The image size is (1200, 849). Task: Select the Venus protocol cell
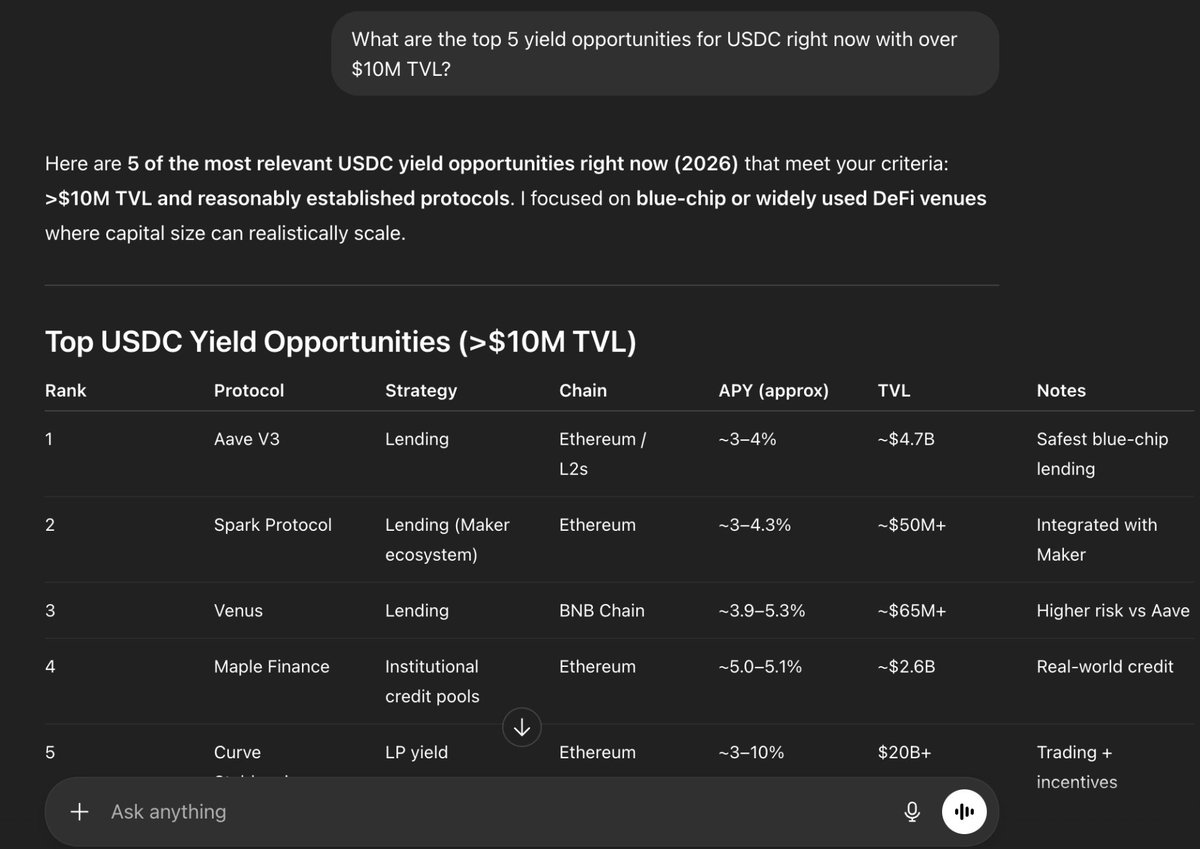pos(238,611)
